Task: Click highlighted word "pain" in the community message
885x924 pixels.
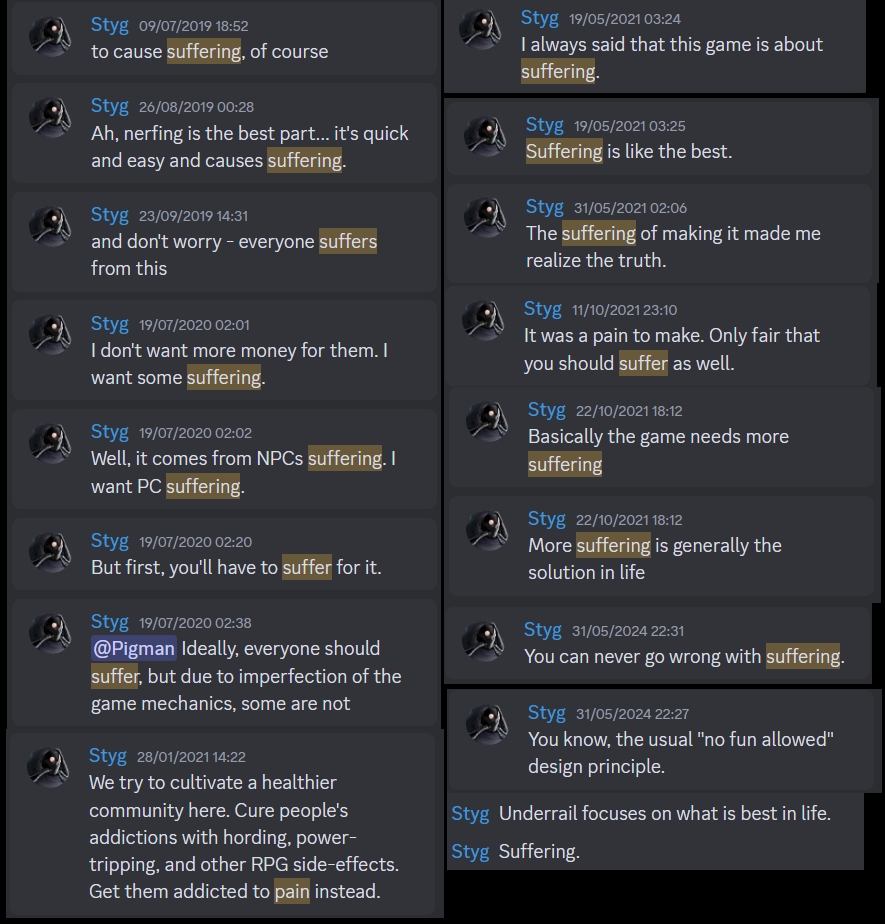Action: [x=292, y=891]
